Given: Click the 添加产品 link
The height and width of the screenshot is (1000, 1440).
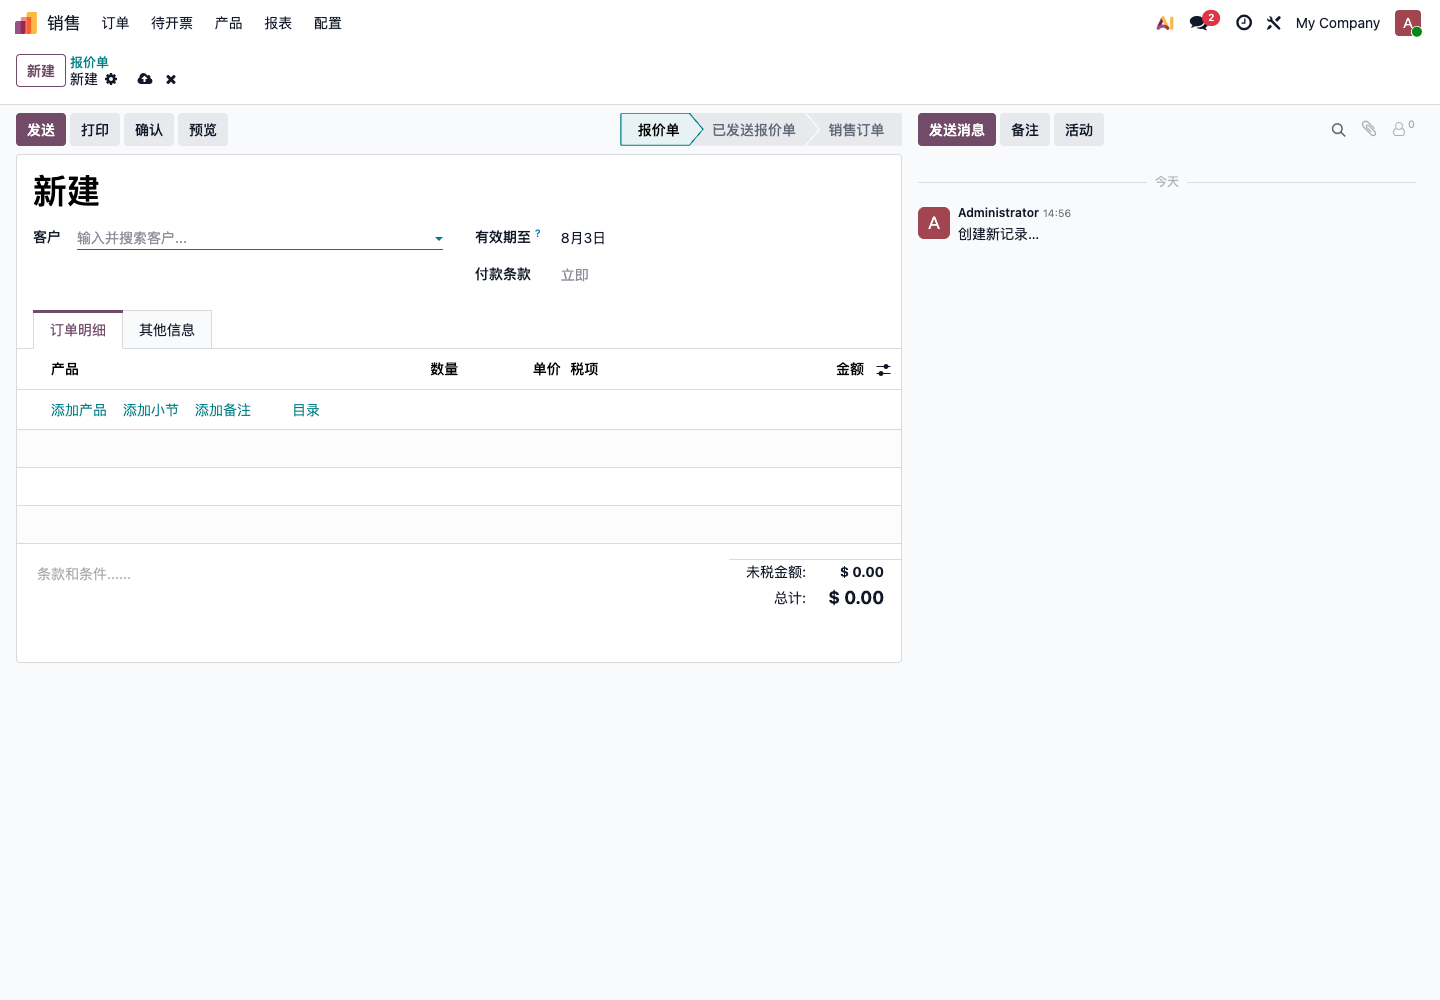Looking at the screenshot, I should pyautogui.click(x=79, y=410).
